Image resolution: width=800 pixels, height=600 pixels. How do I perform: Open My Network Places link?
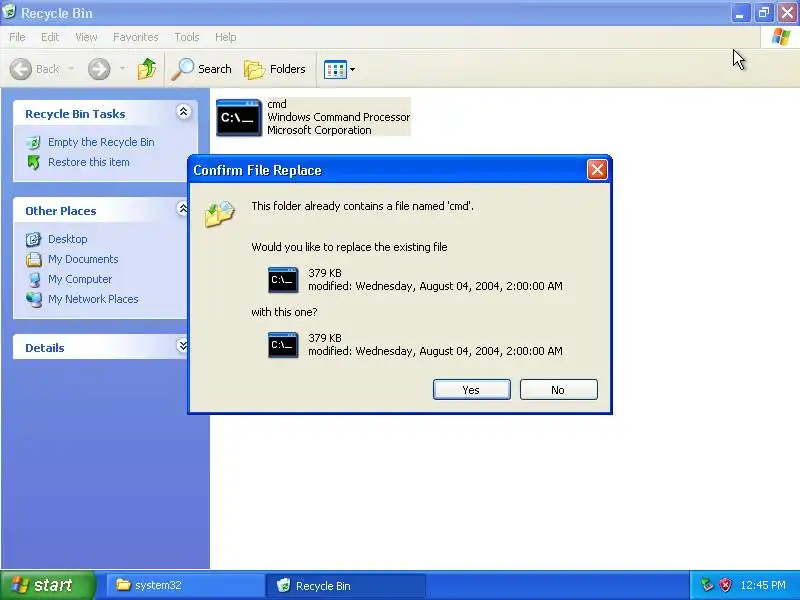click(93, 299)
